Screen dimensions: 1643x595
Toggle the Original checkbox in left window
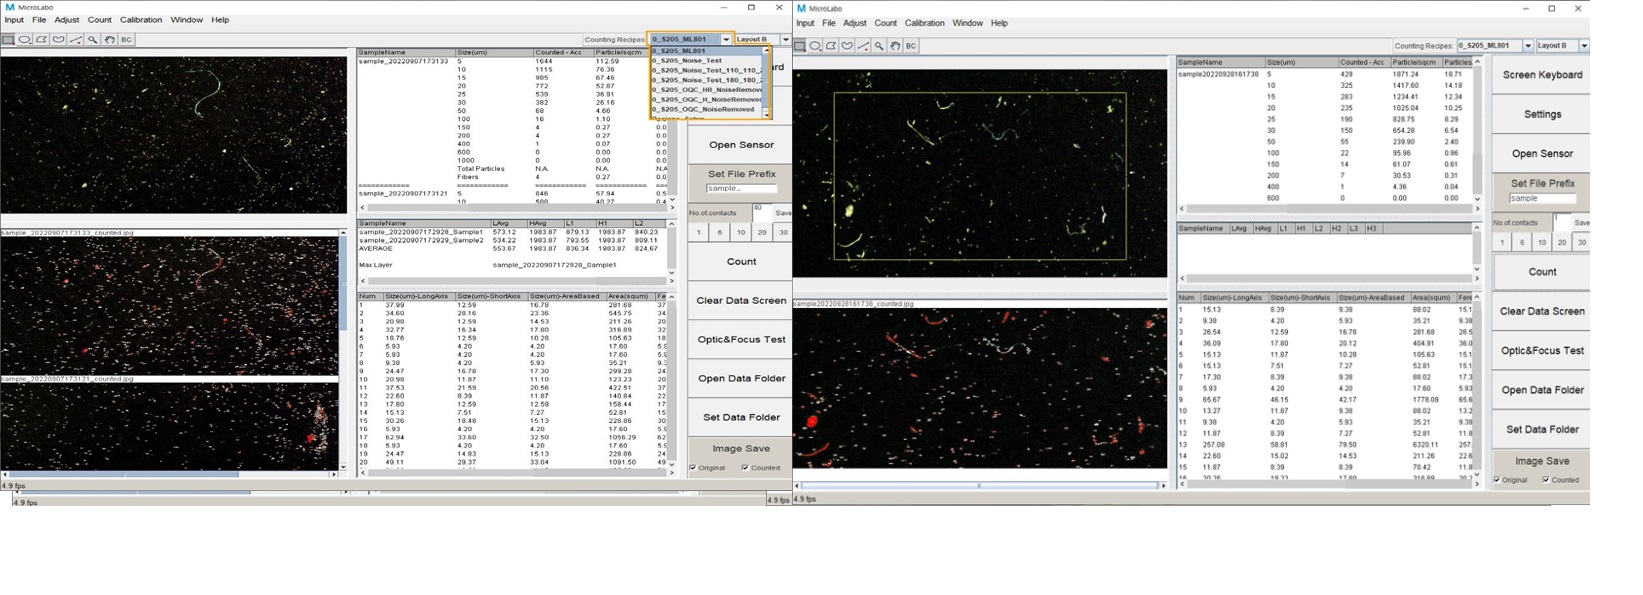[693, 468]
